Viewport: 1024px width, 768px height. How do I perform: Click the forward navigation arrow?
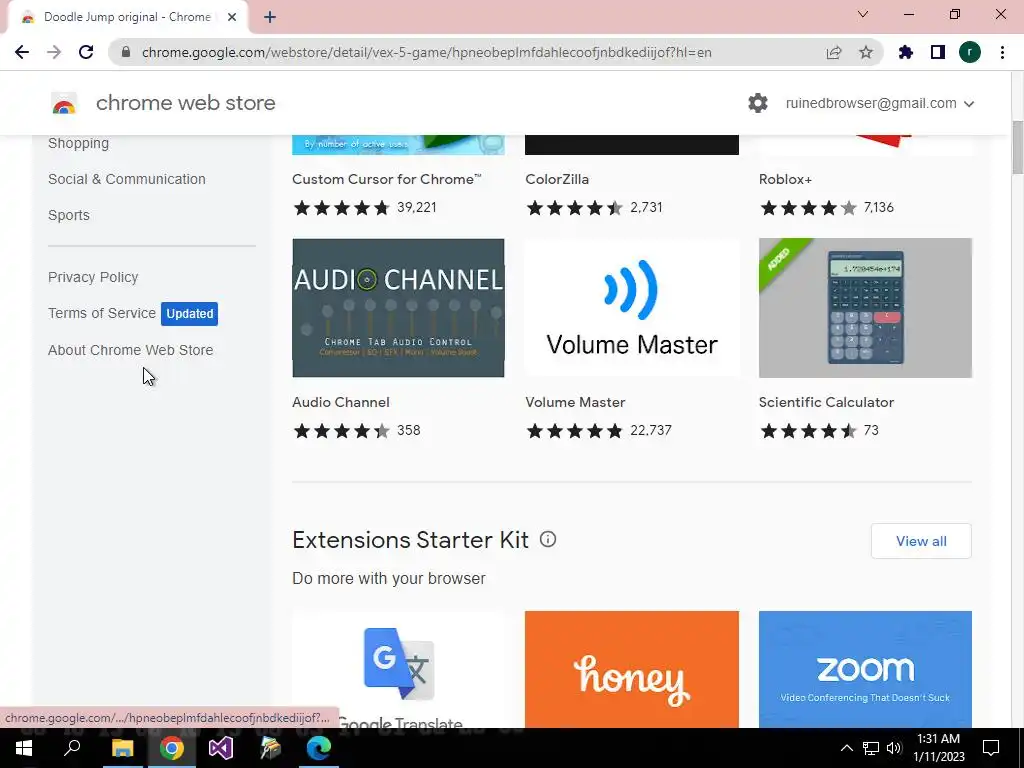(54, 52)
